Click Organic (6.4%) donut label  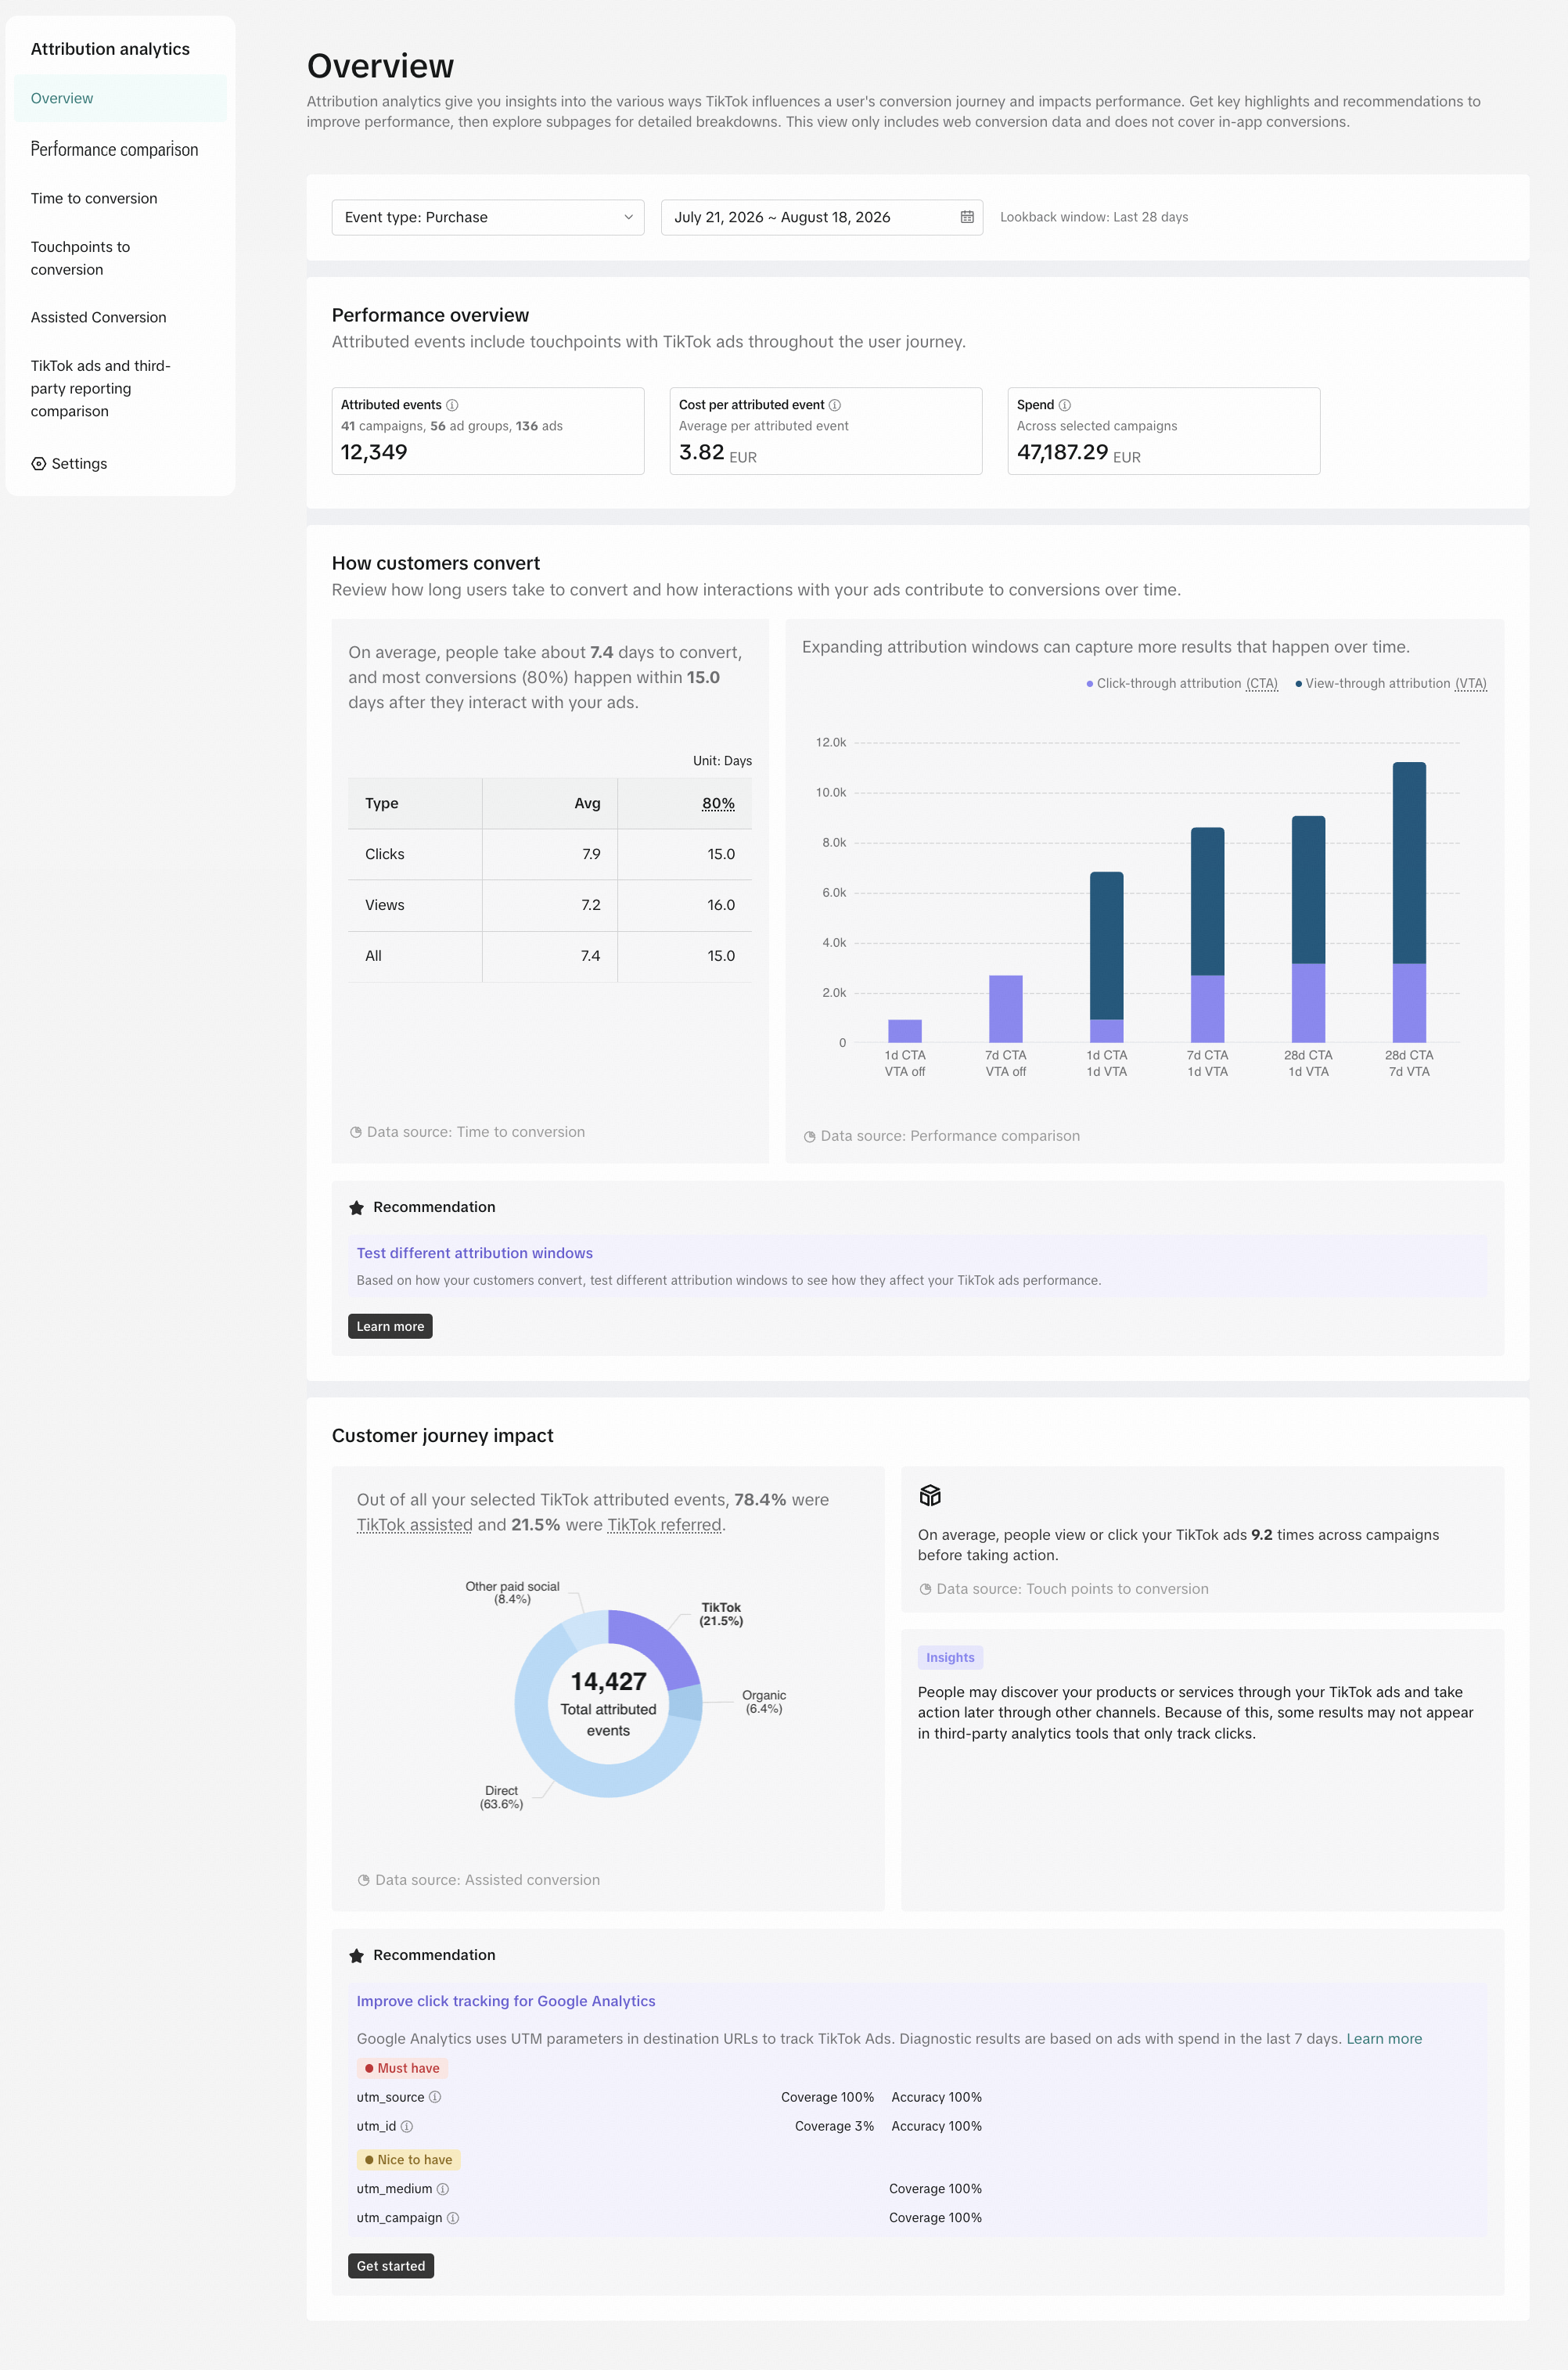coord(764,1702)
